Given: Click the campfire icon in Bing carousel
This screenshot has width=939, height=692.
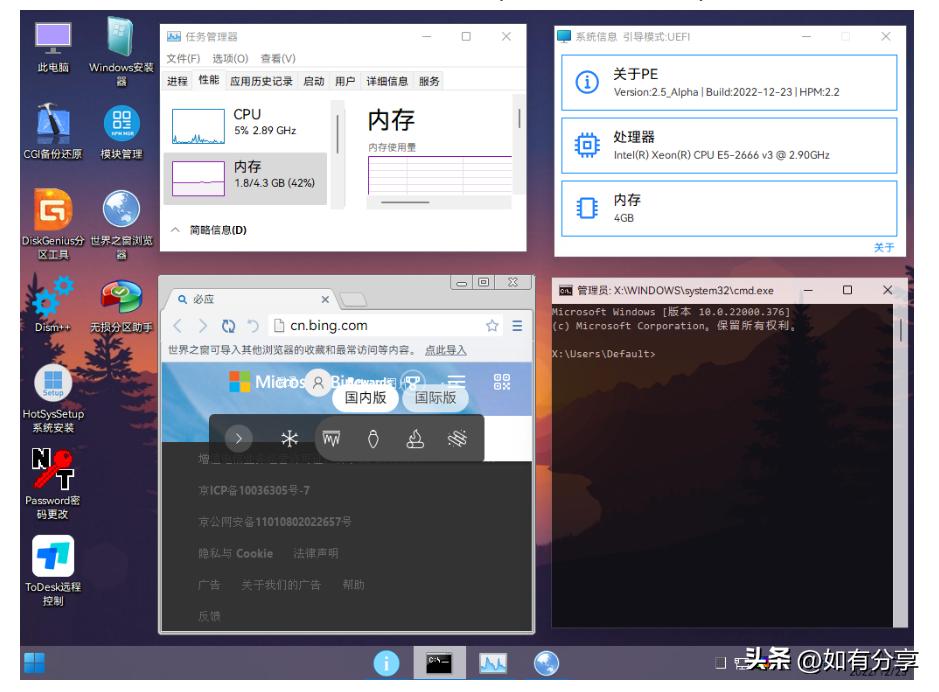Looking at the screenshot, I should click(415, 439).
